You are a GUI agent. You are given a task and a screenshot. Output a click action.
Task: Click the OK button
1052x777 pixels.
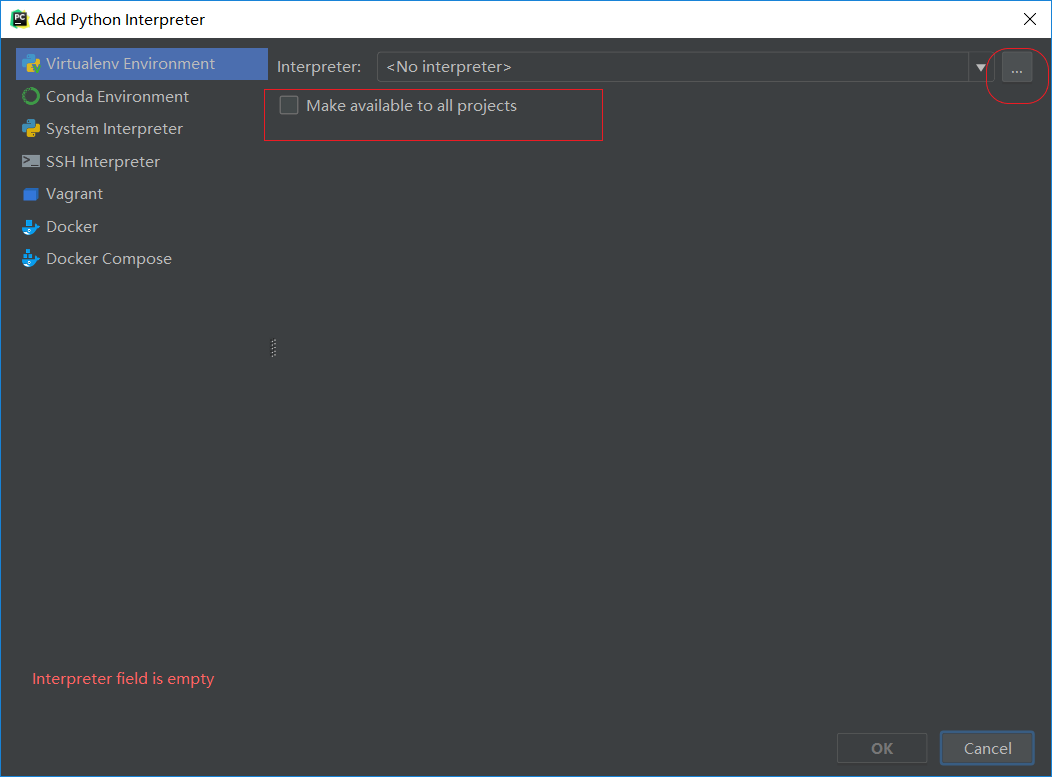(882, 748)
